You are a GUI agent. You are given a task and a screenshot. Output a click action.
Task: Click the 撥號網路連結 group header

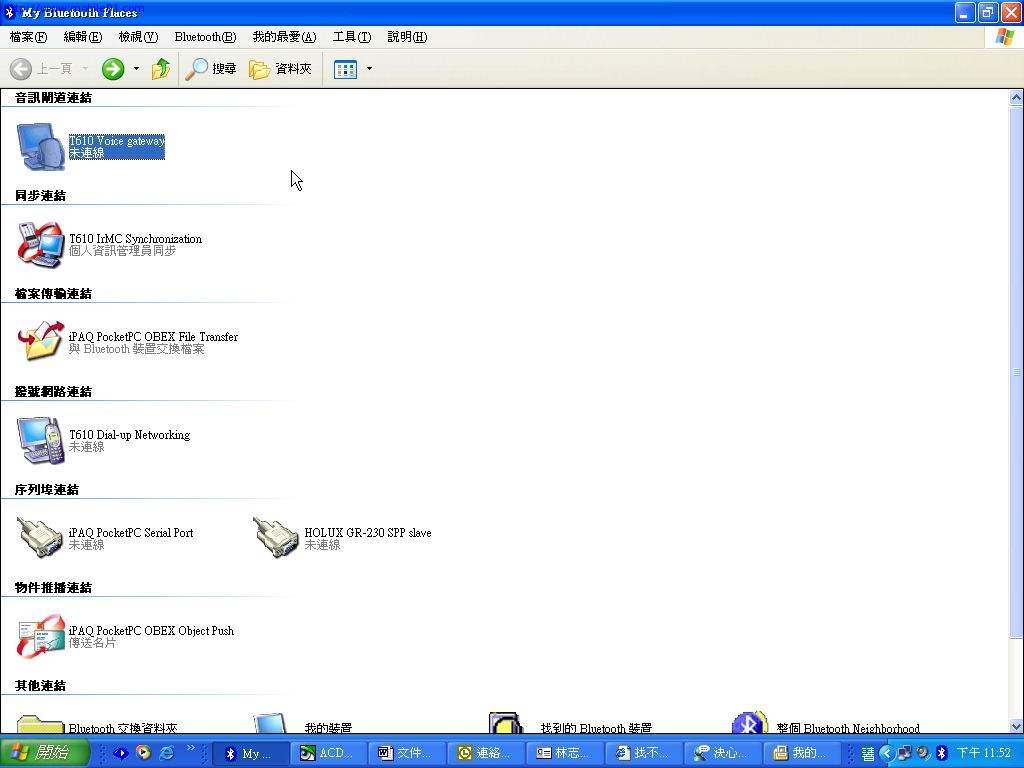coord(54,392)
